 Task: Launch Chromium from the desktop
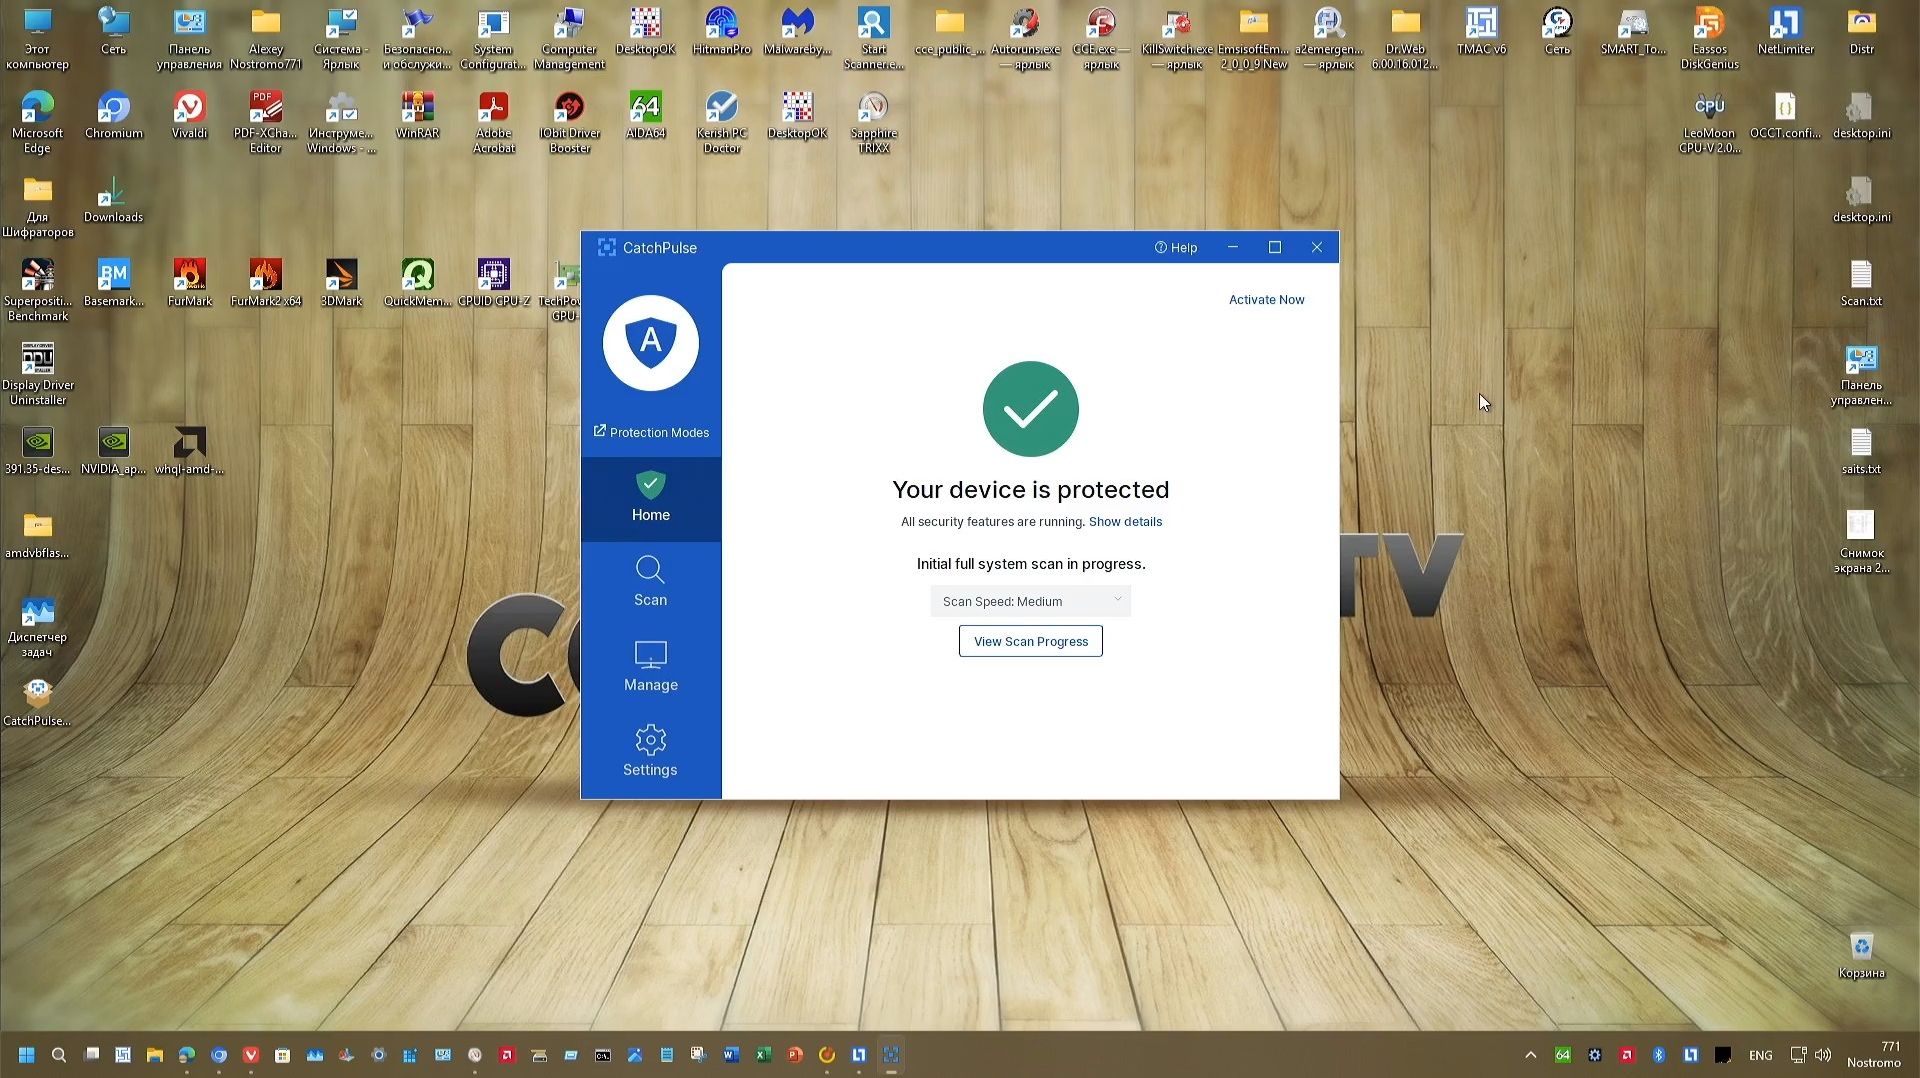114,116
